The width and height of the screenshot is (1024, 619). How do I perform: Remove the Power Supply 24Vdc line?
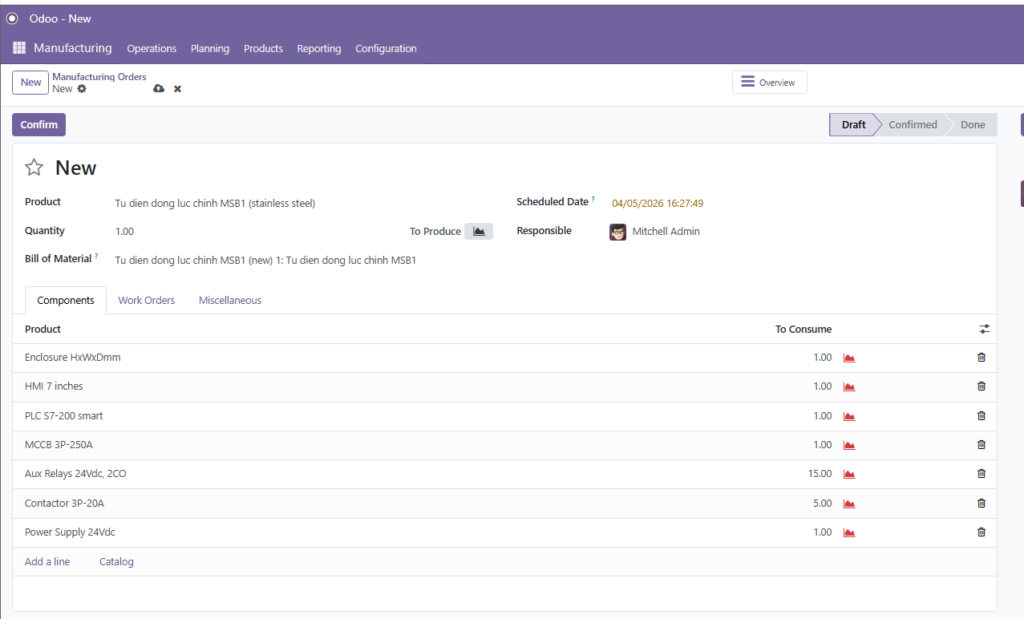[x=980, y=532]
